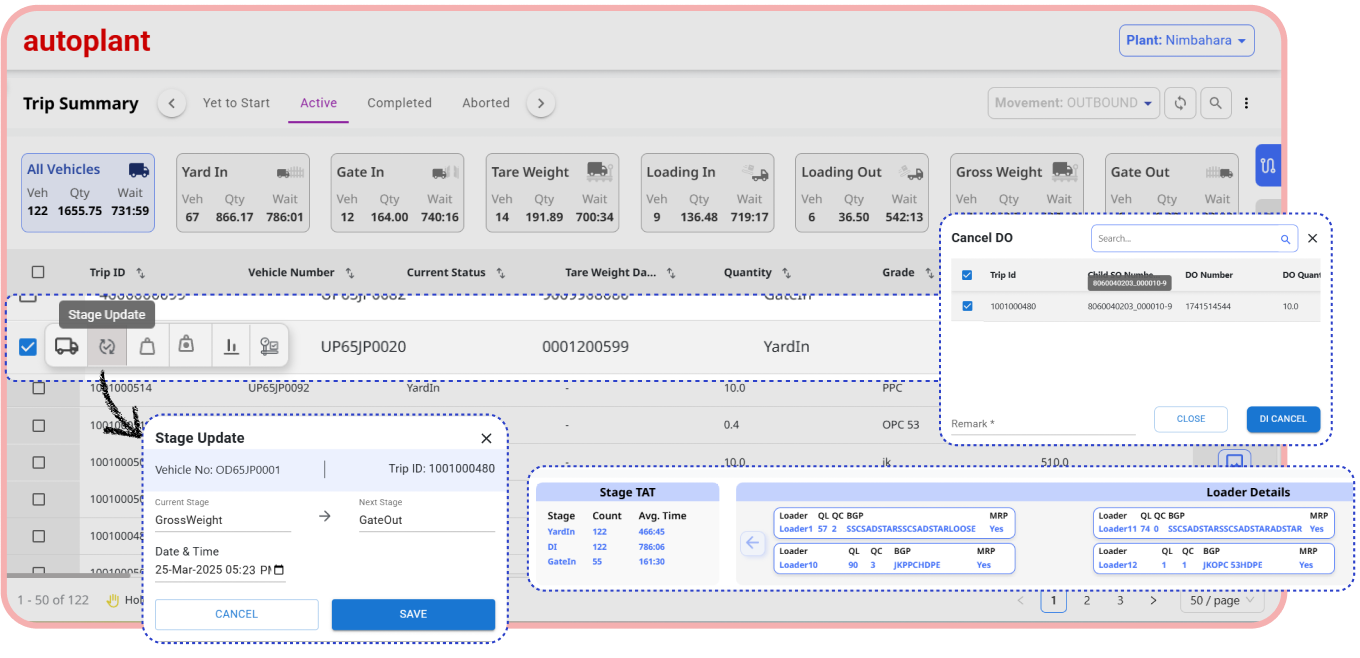This screenshot has width=1360, height=658.
Task: Expand the Movement: OUTBOUND dropdown
Action: pyautogui.click(x=1071, y=103)
